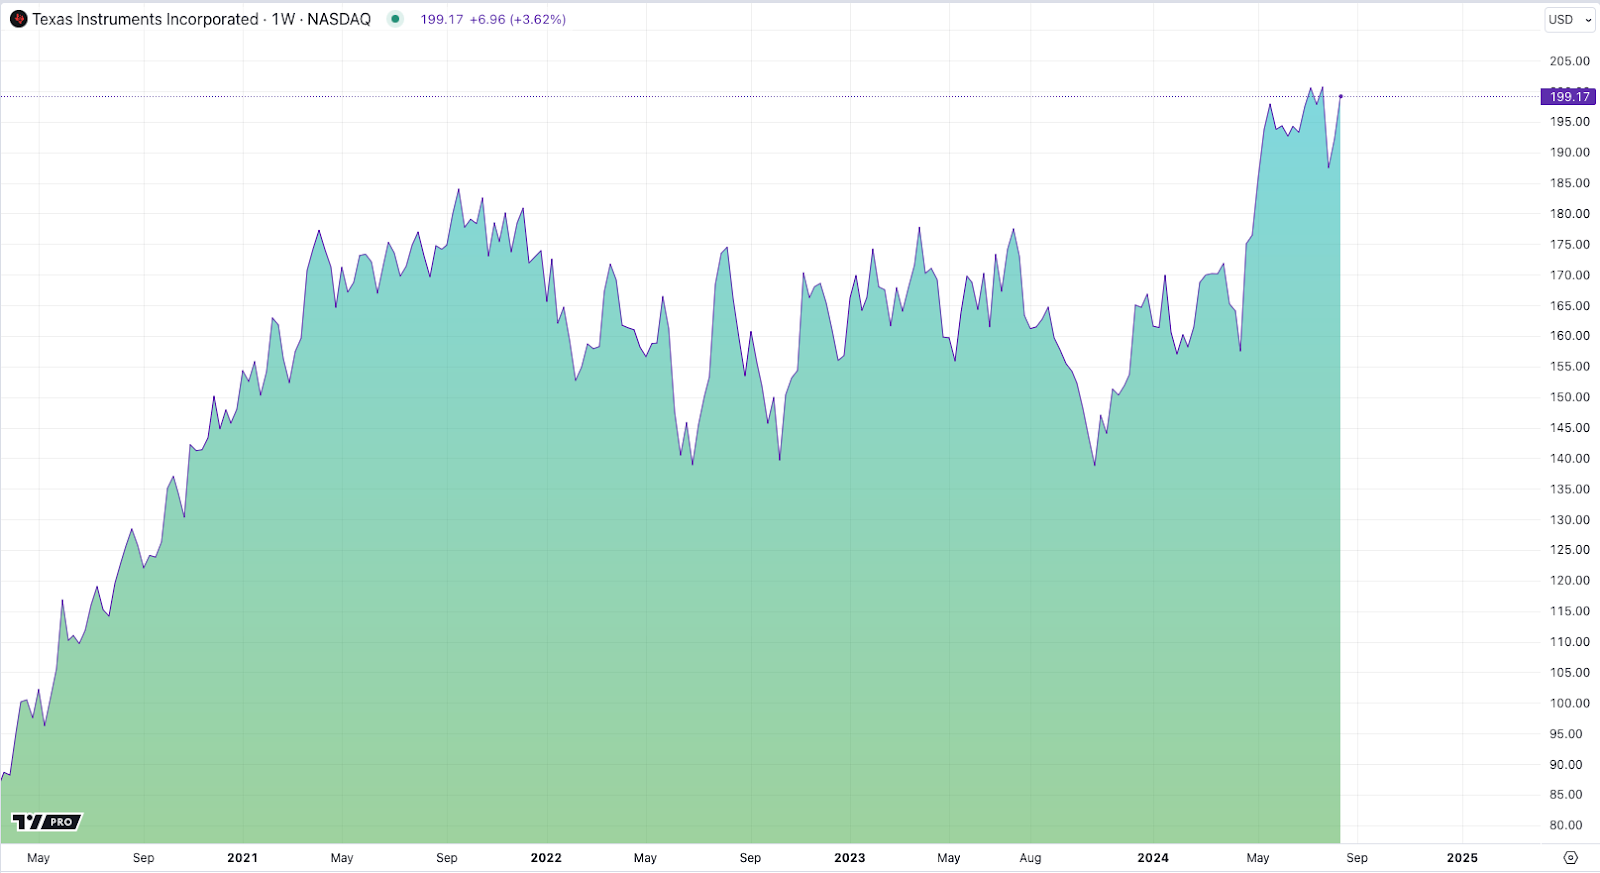
Task: Click the 180.00 price axis label
Action: [x=1569, y=214]
